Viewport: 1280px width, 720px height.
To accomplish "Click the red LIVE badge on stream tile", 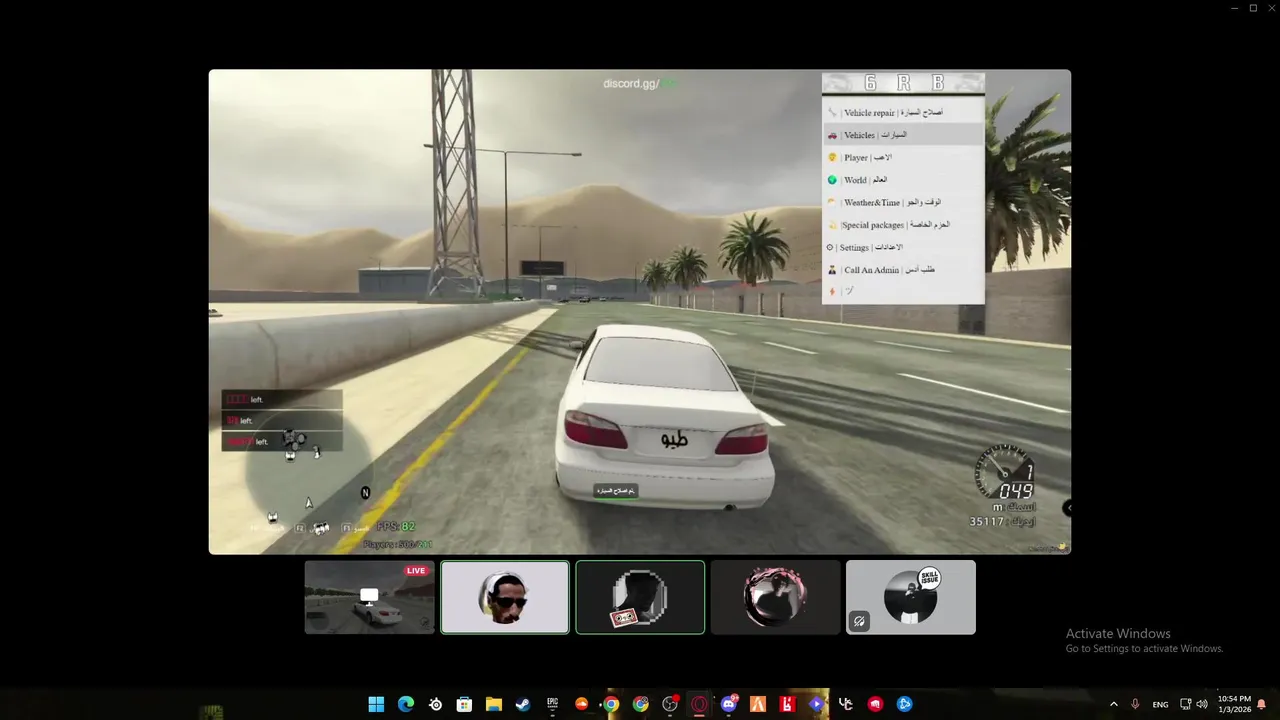I will tap(416, 571).
